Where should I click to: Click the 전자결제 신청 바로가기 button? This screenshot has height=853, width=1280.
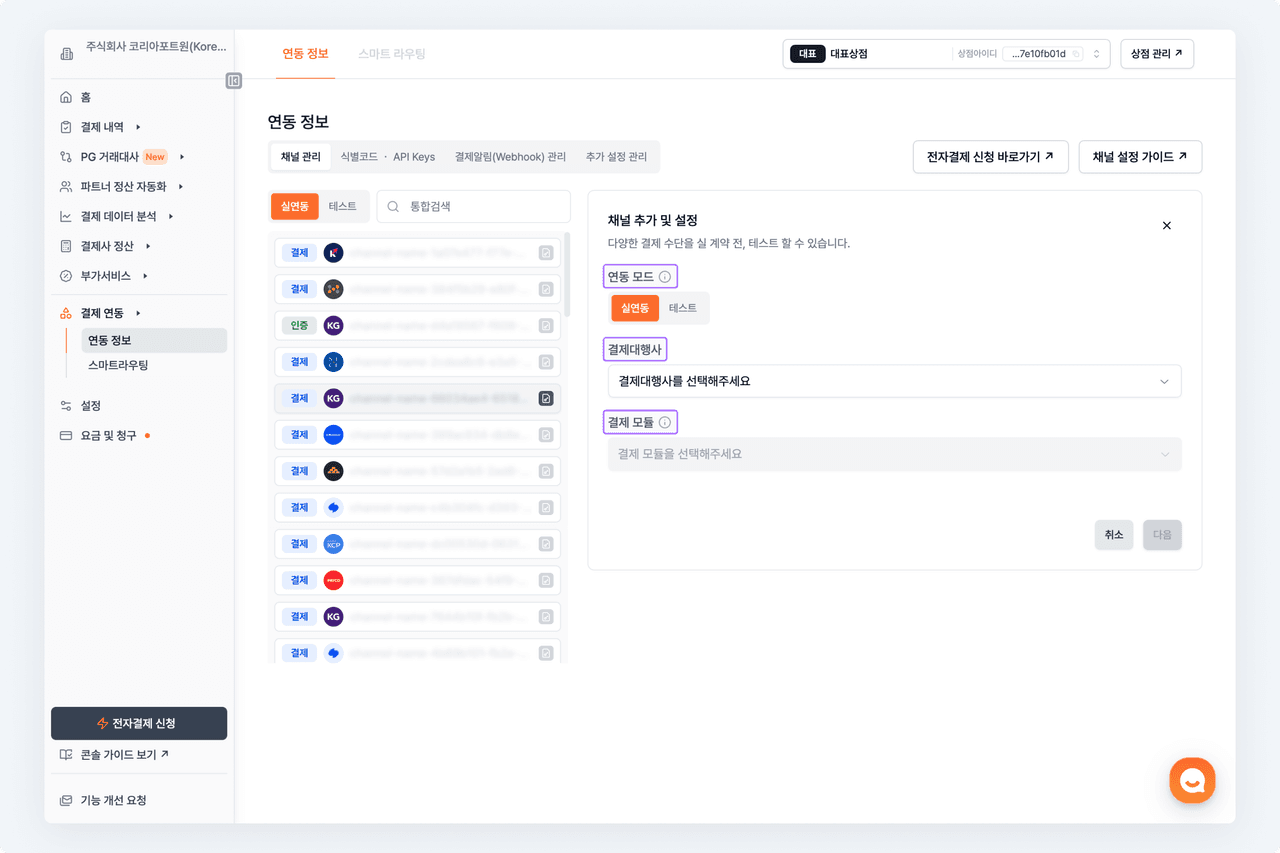[x=990, y=157]
